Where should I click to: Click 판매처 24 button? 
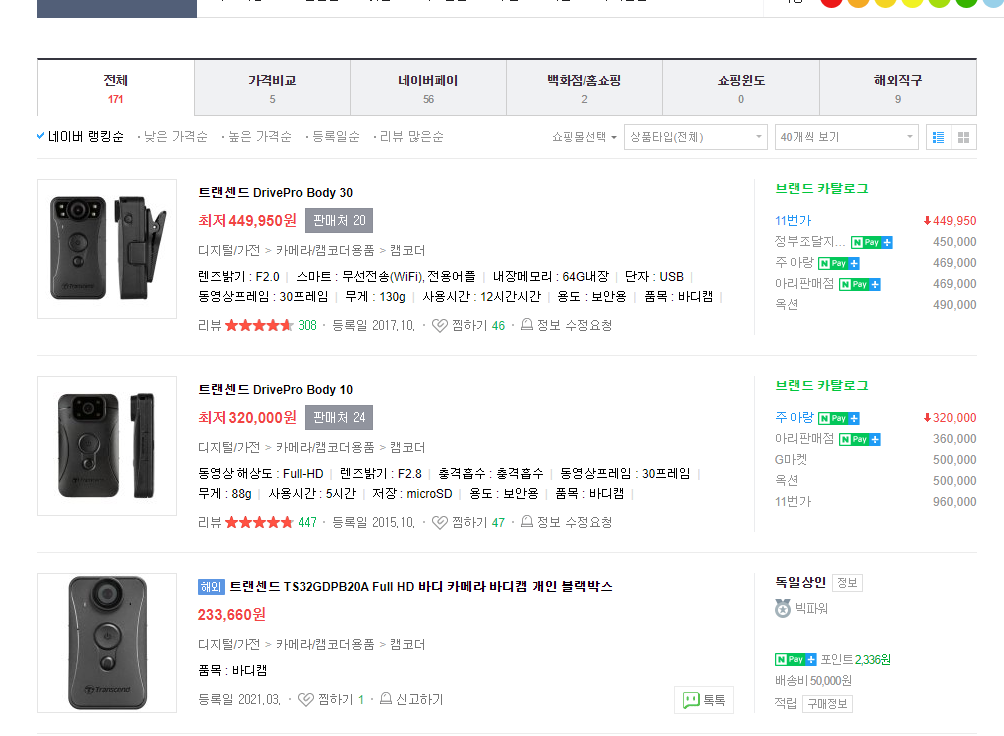coord(339,418)
